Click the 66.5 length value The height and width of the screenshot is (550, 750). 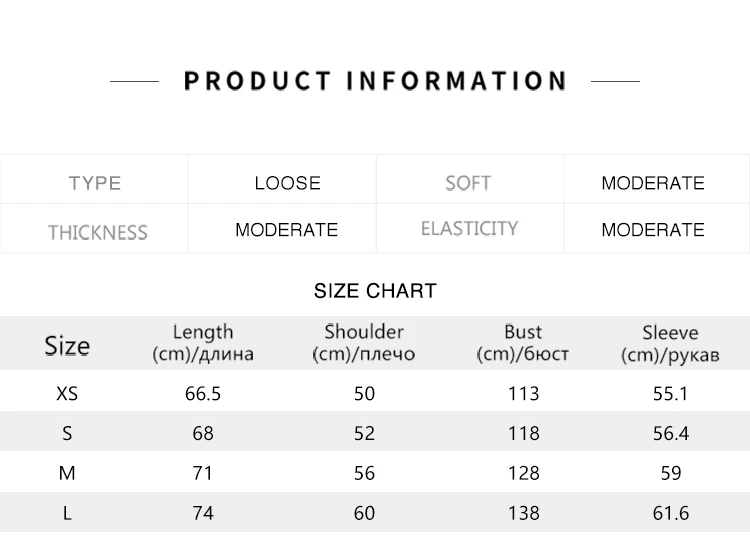coord(203,394)
